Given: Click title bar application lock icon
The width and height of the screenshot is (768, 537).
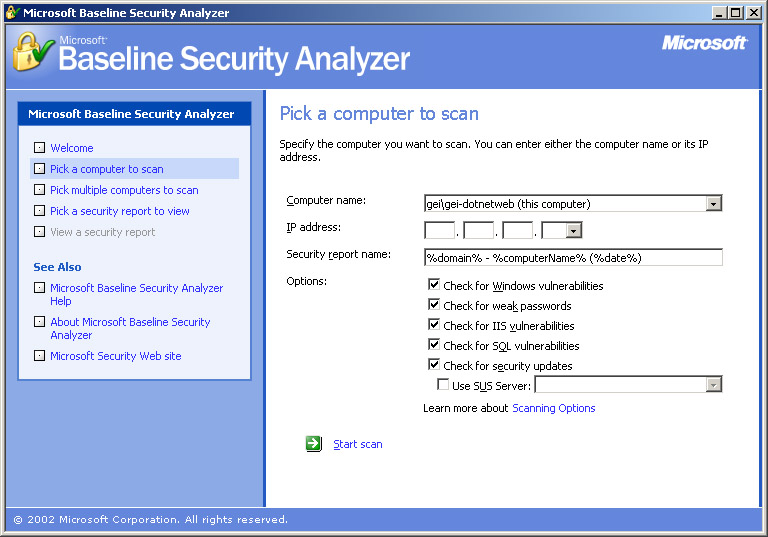Looking at the screenshot, I should pyautogui.click(x=13, y=13).
